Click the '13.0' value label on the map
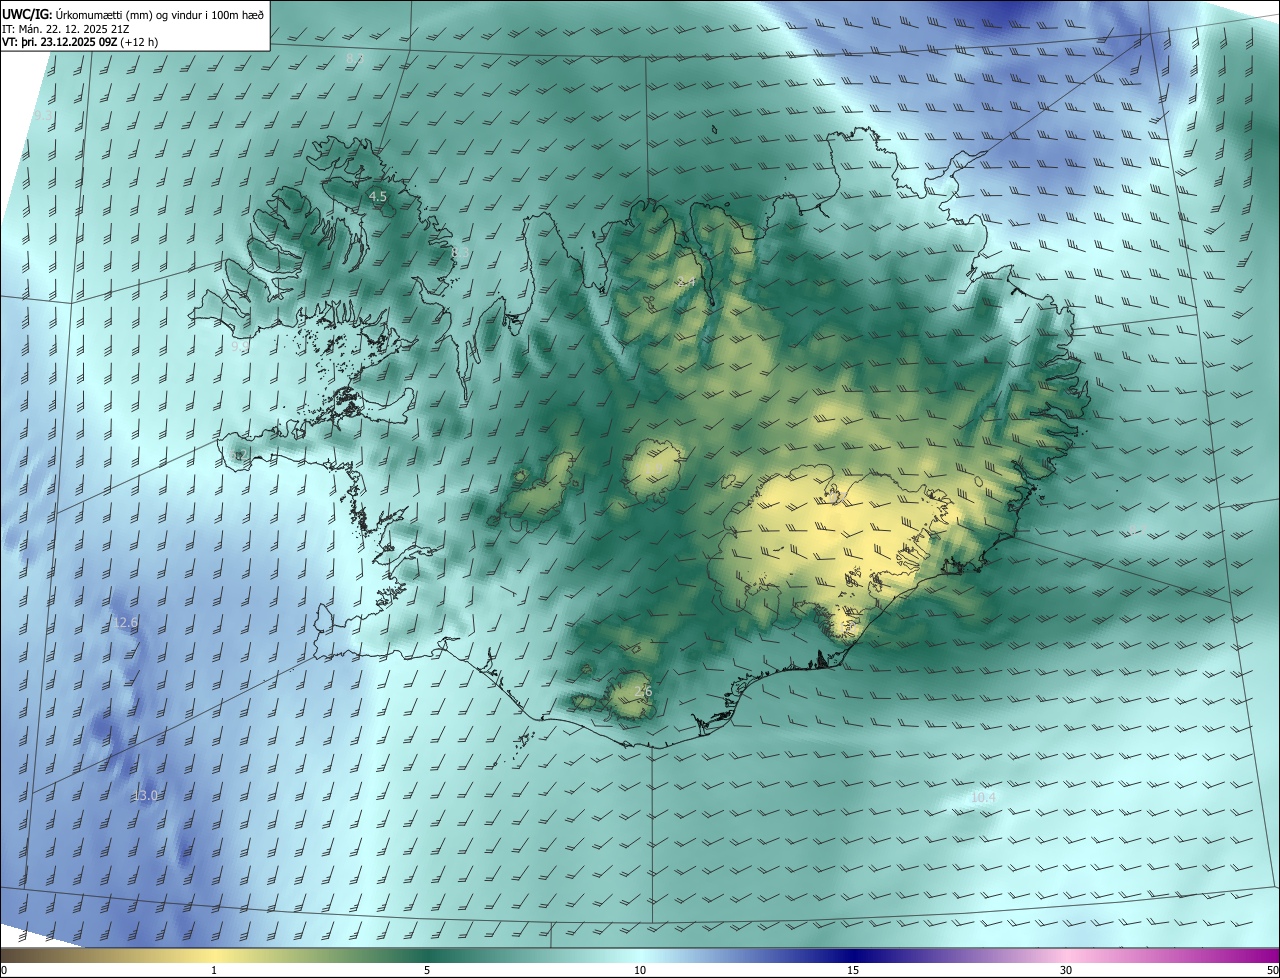Viewport: 1280px width, 978px height. (145, 795)
